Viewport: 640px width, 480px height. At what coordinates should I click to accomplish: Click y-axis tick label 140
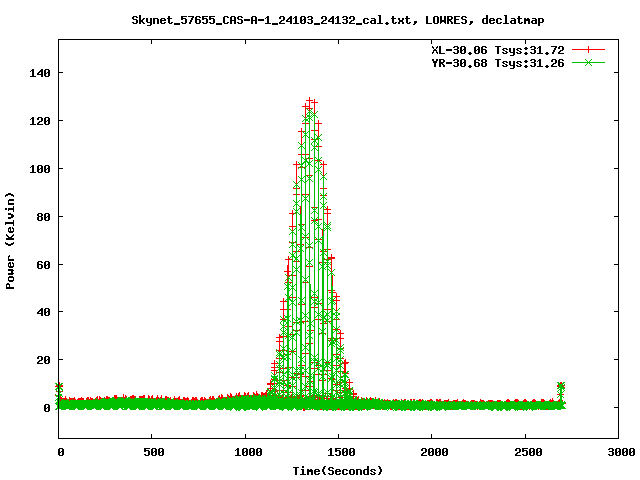pyautogui.click(x=40, y=73)
